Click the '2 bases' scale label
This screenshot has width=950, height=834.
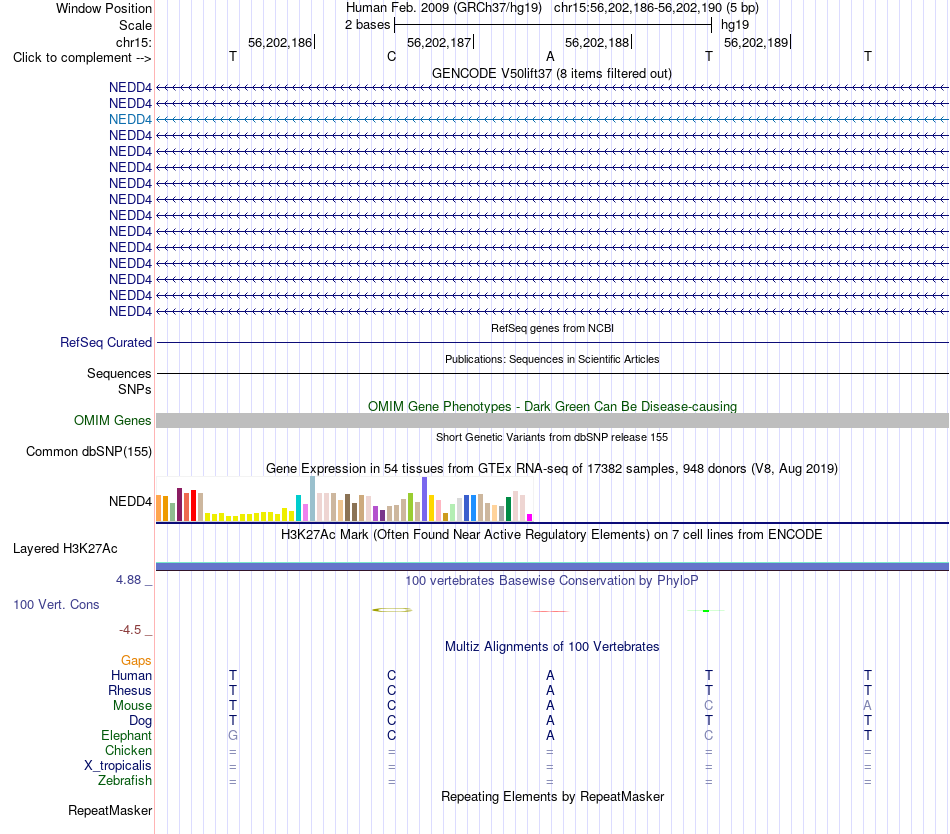[x=367, y=25]
